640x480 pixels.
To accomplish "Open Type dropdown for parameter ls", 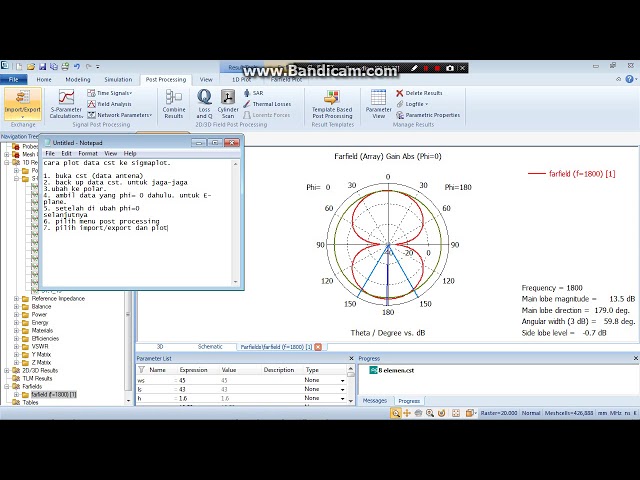I will [342, 389].
